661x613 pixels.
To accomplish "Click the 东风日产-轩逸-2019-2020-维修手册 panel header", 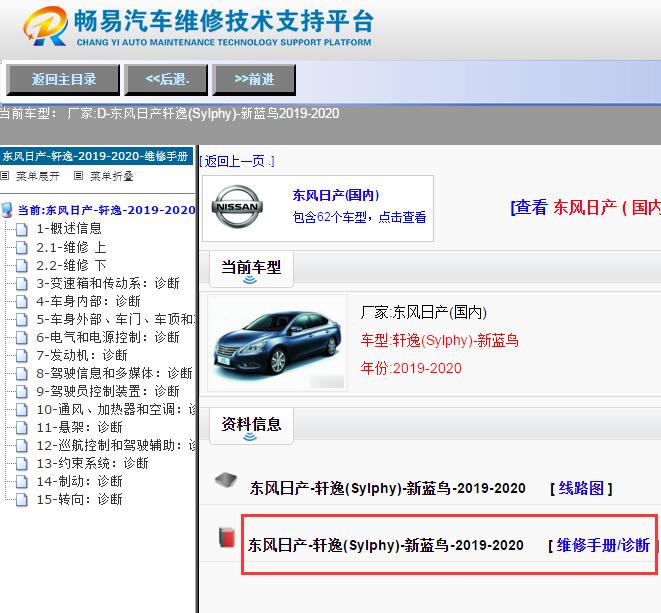I will pyautogui.click(x=97, y=156).
